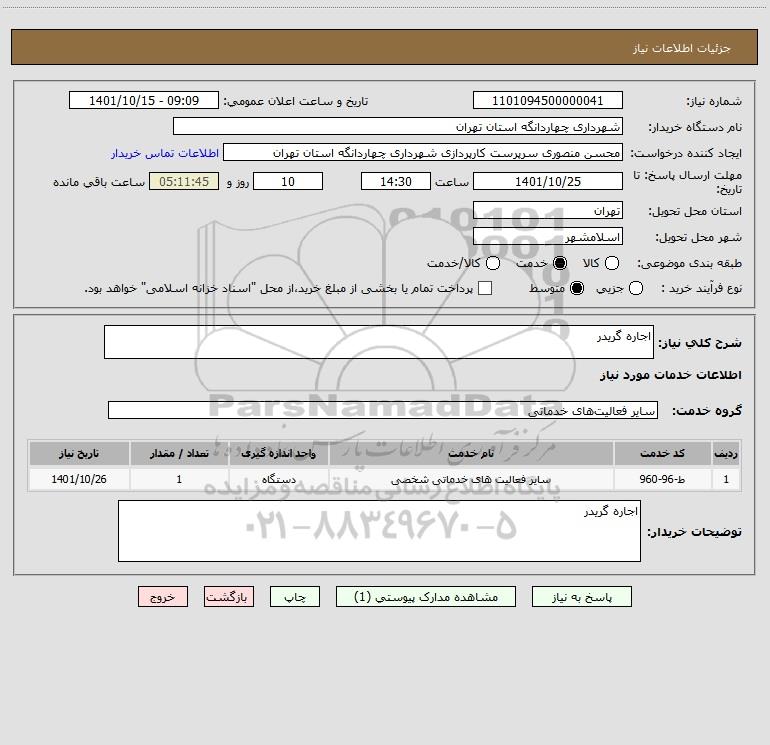
Task: Click the delivery province field تهران
Action: click(x=548, y=210)
